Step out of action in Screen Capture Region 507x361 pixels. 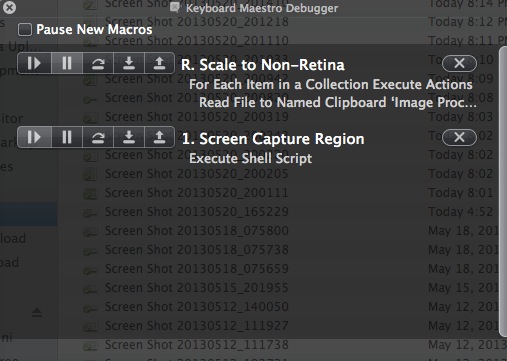[x=159, y=137]
